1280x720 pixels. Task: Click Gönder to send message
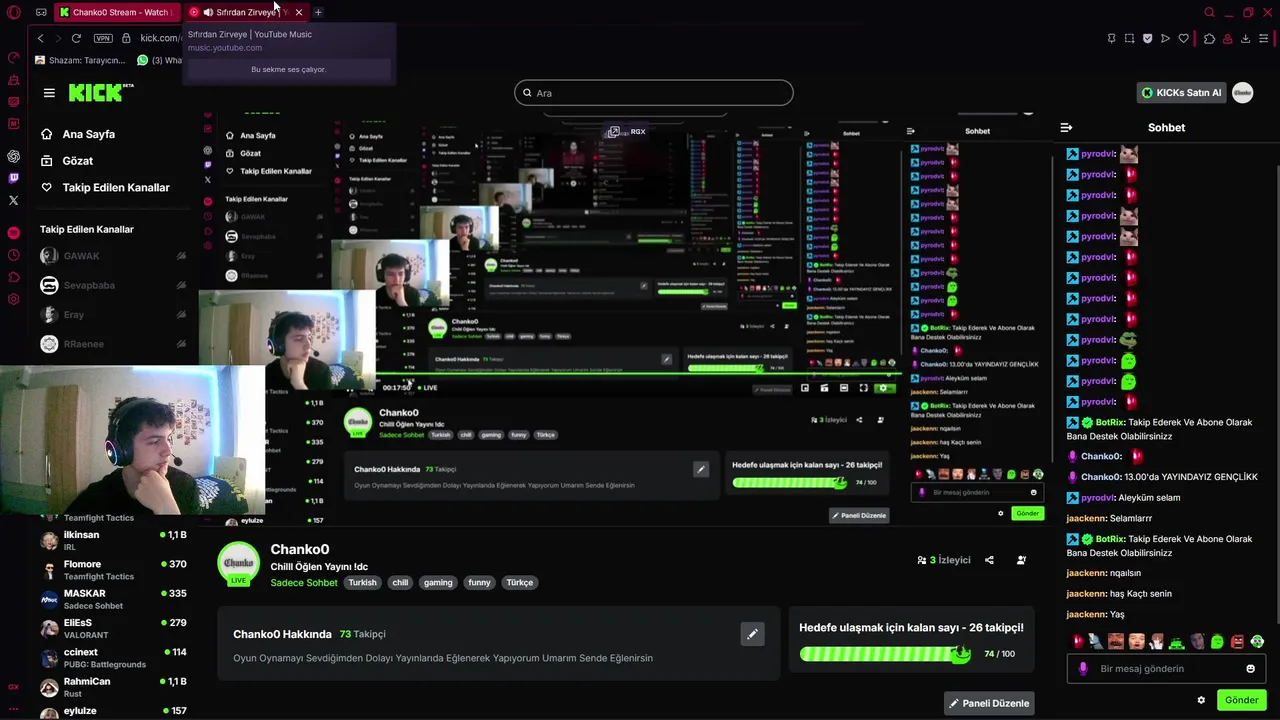pos(1242,700)
